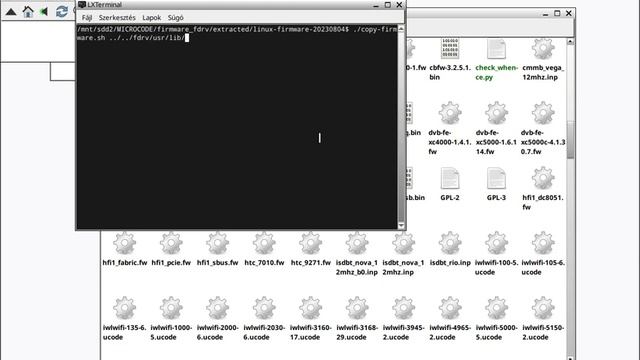Viewport: 640px width, 360px height.
Task: Select isdbt_nova_12mhz_b0.inp file icon
Action: (x=357, y=243)
